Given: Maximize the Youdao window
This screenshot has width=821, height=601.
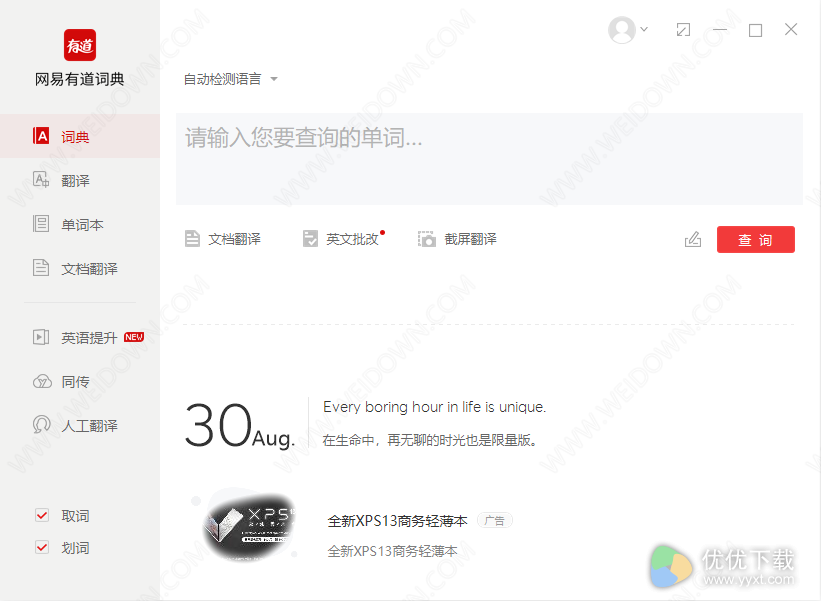Looking at the screenshot, I should [755, 30].
